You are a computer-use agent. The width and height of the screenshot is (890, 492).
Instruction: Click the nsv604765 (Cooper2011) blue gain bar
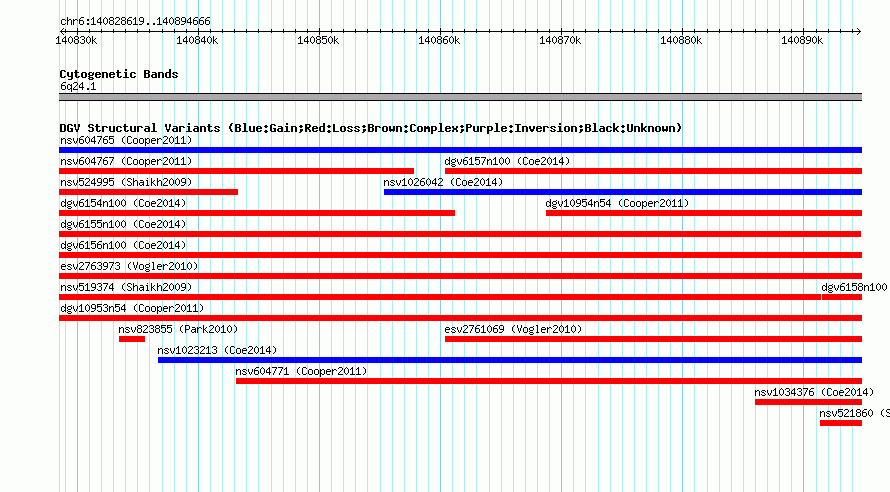coord(460,150)
